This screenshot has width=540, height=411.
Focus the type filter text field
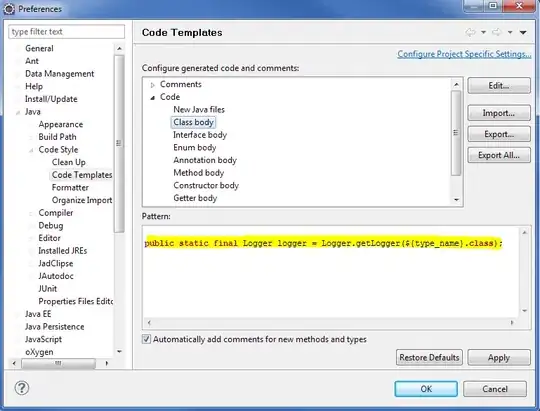pos(66,32)
